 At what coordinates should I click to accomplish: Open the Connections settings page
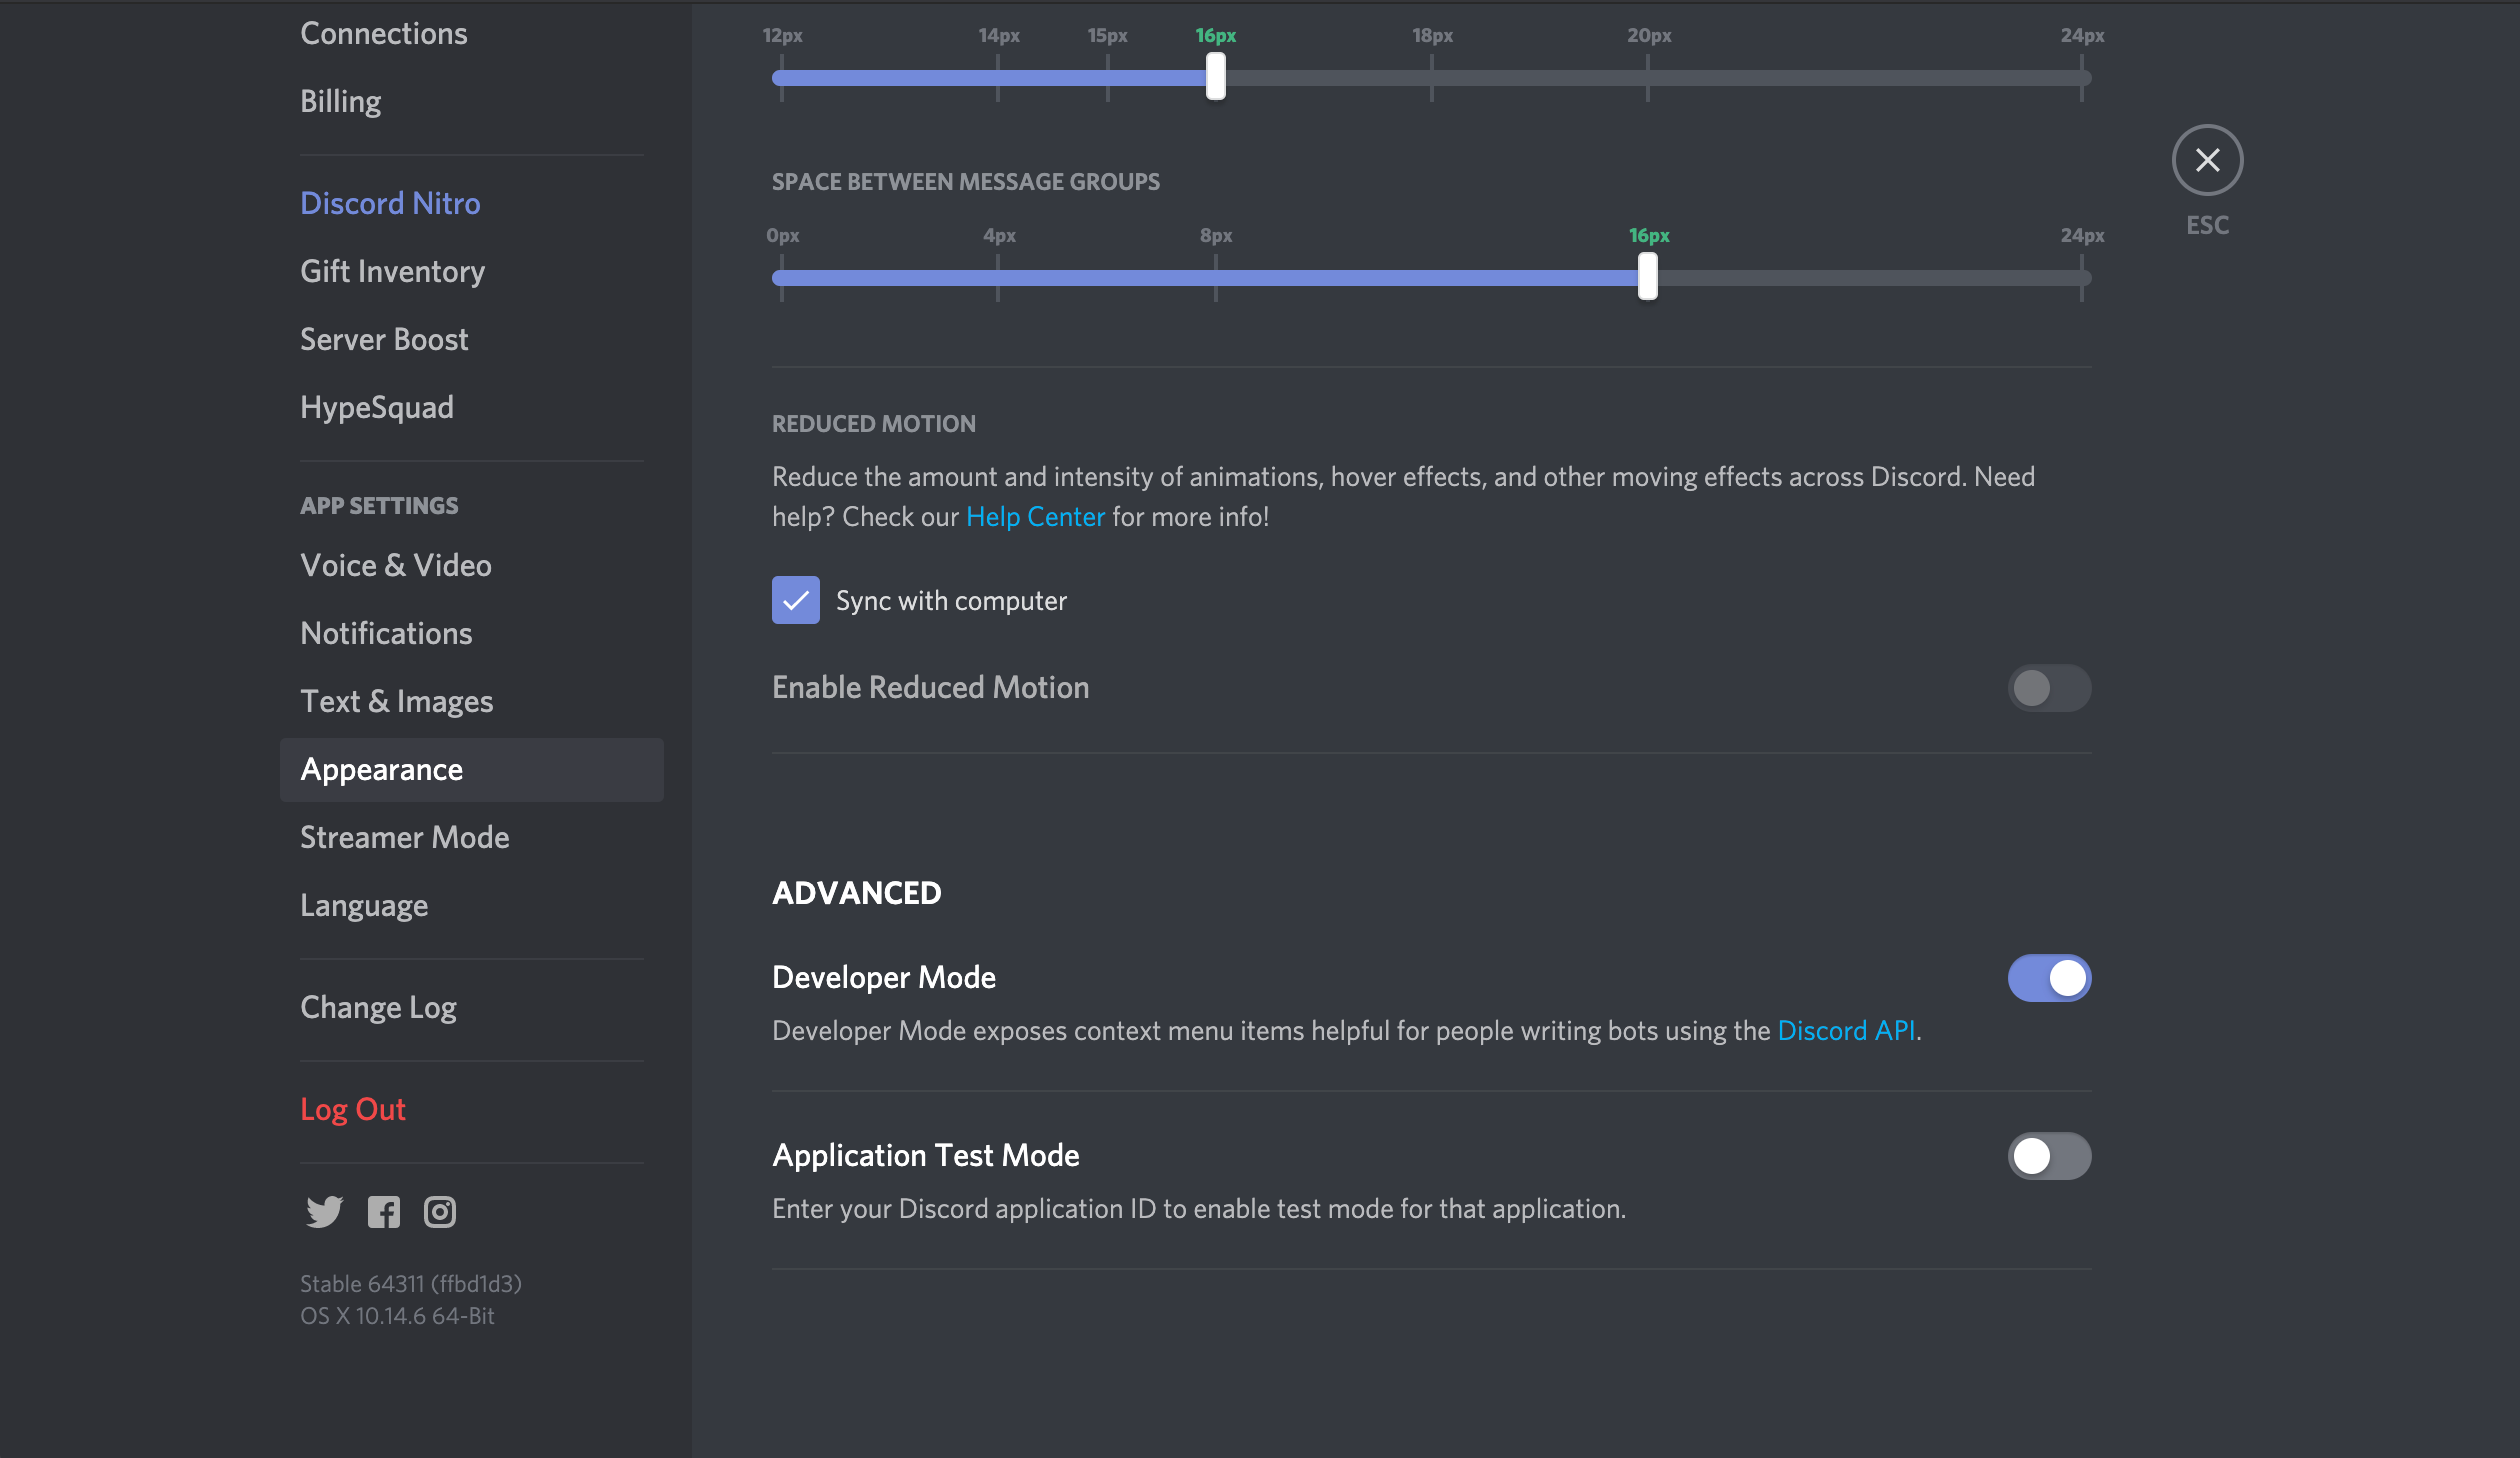(472, 34)
